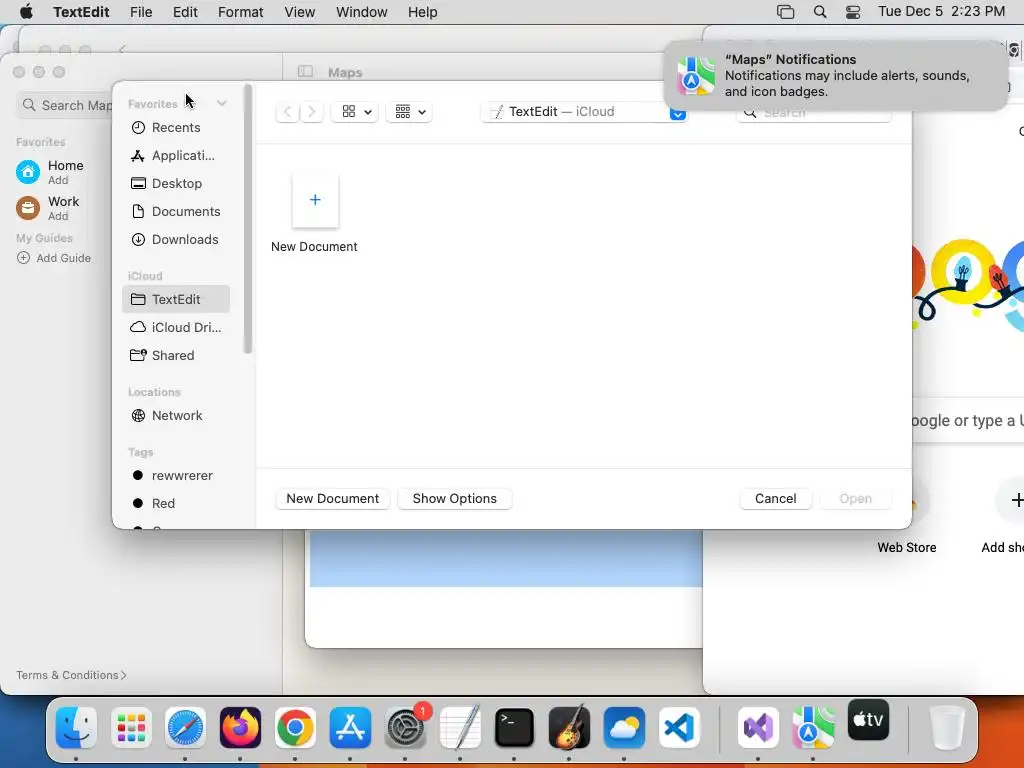Click Add Guide in Maps sidebar
The image size is (1024, 768).
(x=54, y=258)
